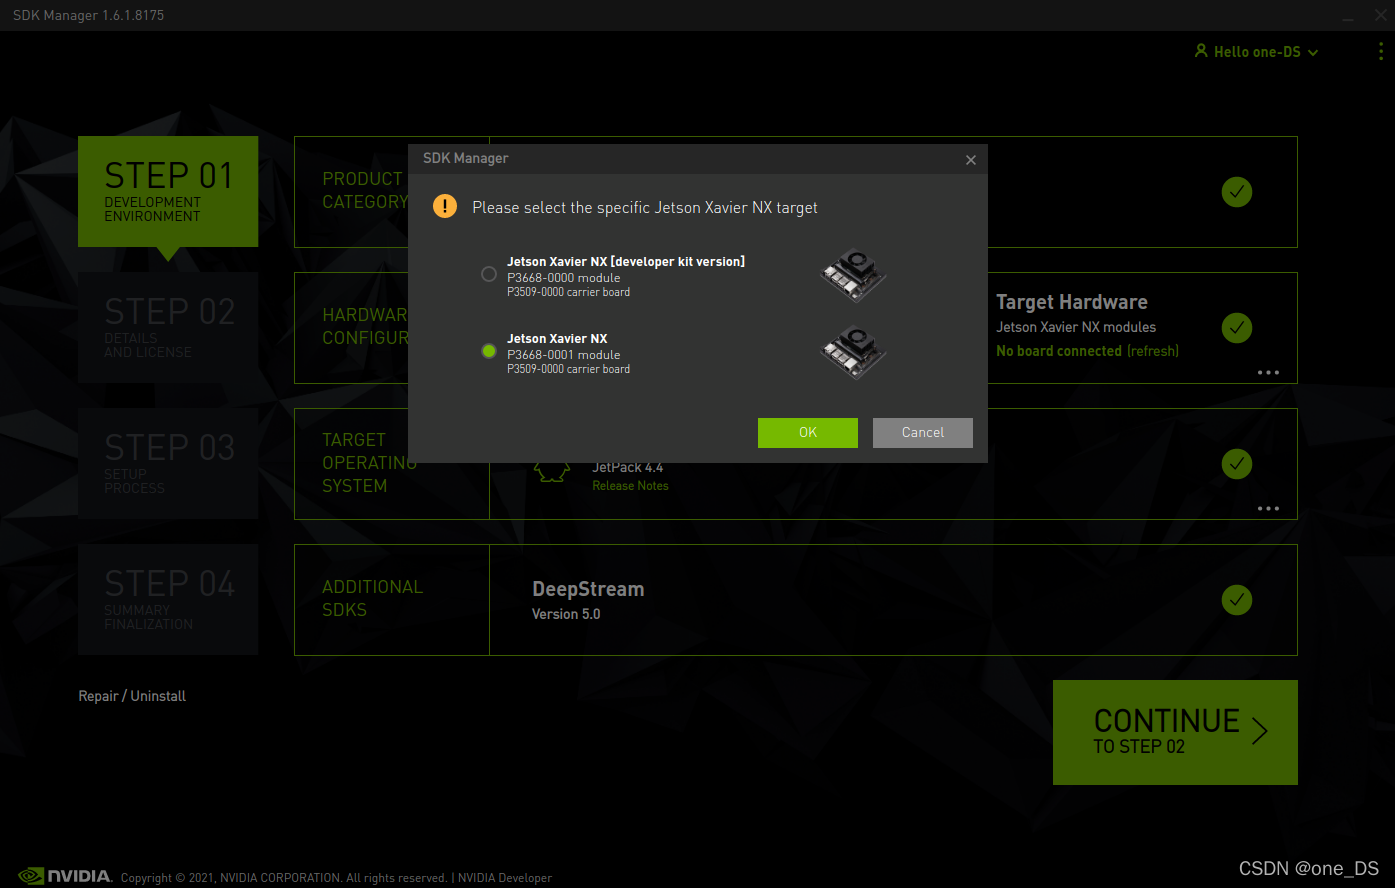
Task: Click the JetPack 4.4 label
Action: [627, 467]
